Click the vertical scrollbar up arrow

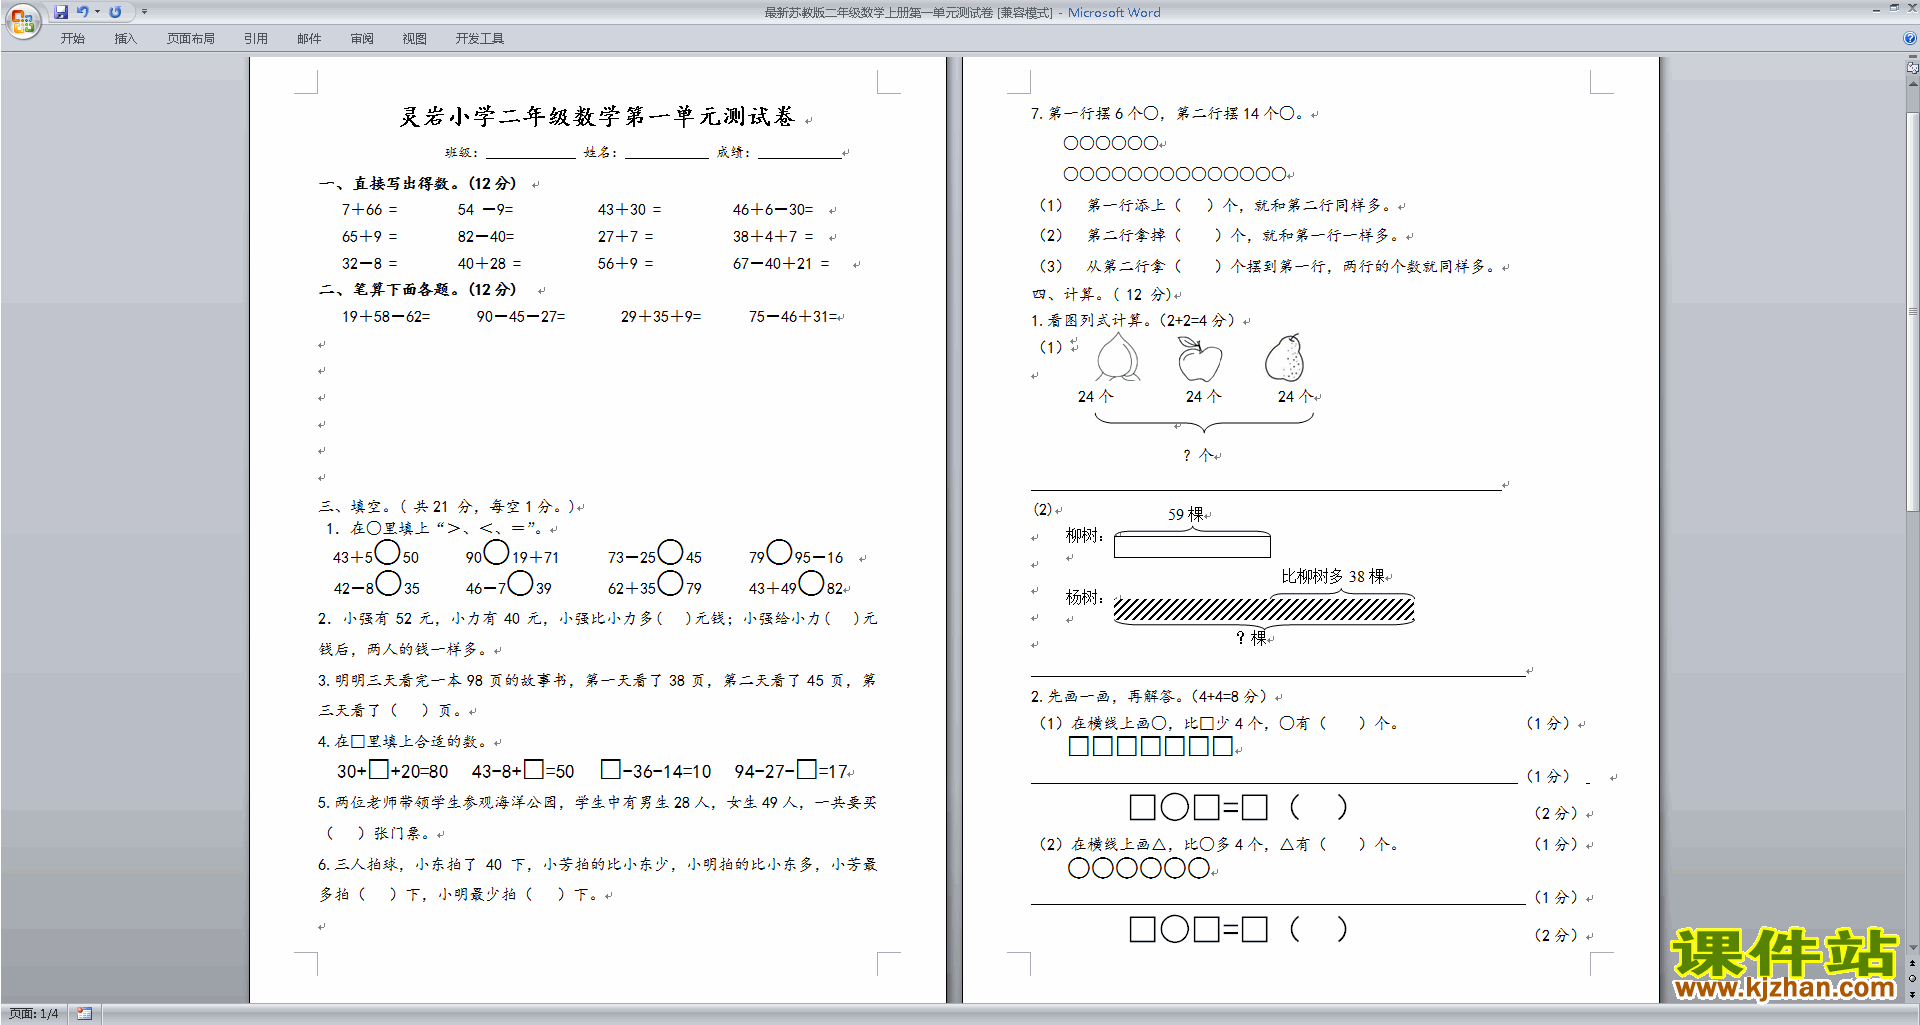coord(1913,84)
